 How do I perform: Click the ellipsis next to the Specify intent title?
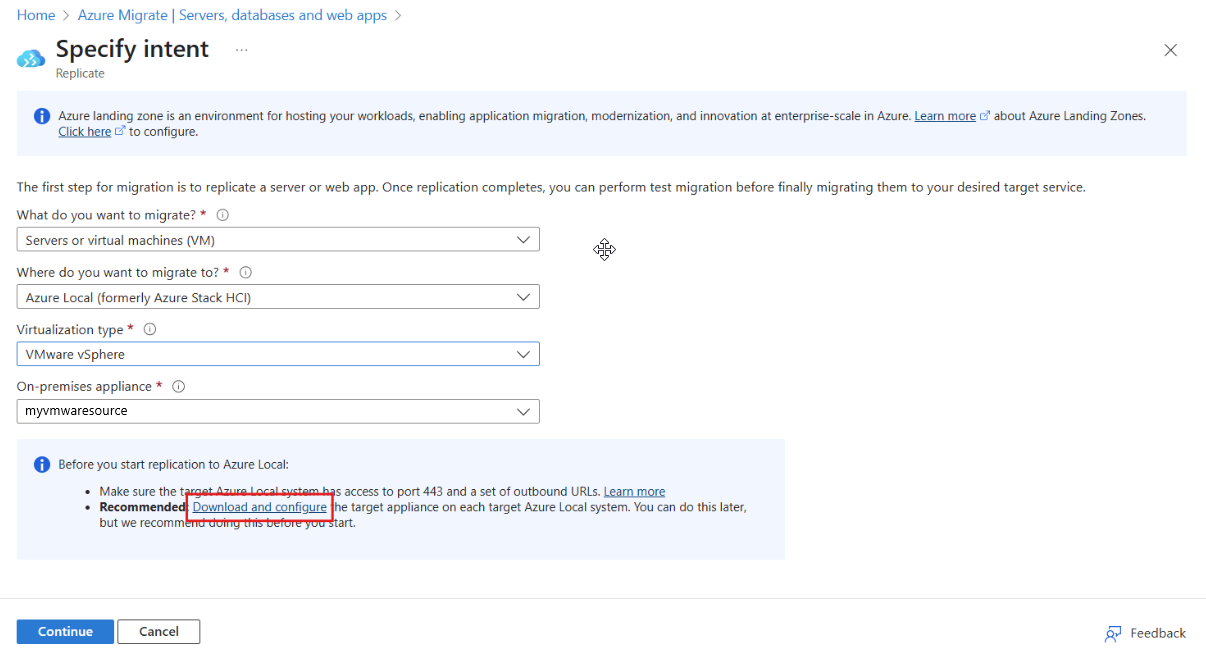(240, 49)
